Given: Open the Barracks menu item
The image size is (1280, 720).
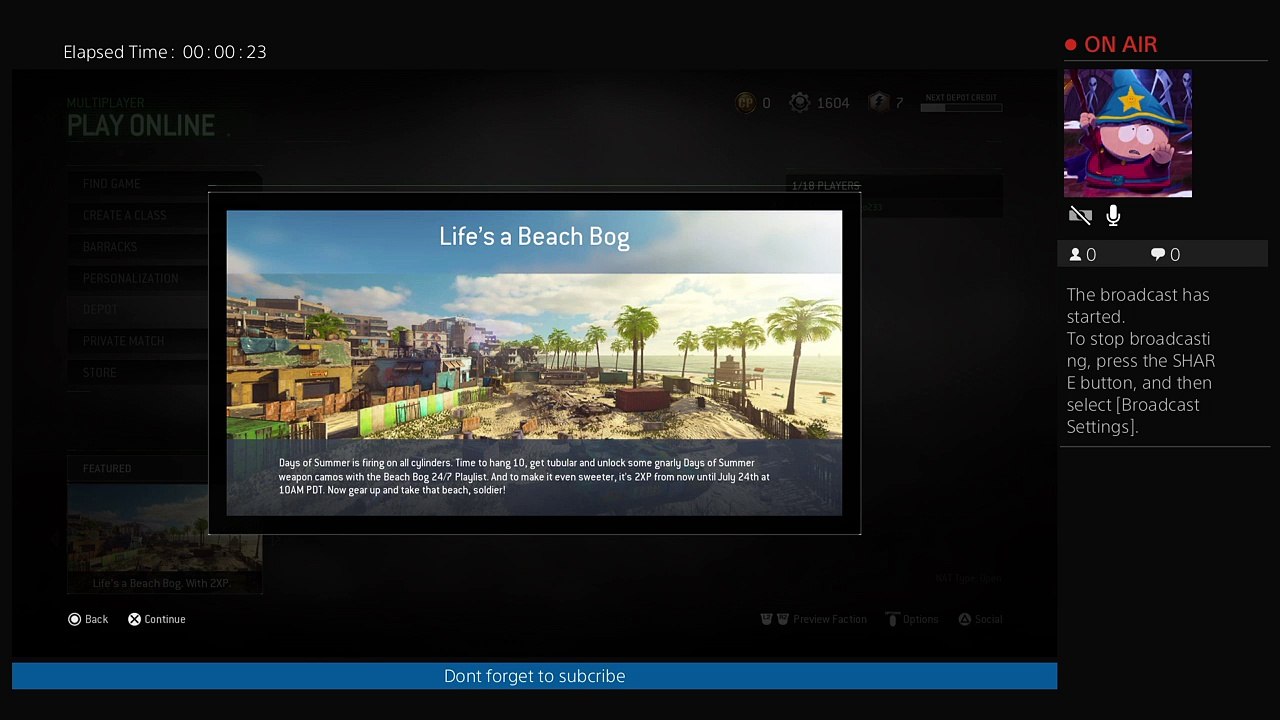Looking at the screenshot, I should click(110, 247).
